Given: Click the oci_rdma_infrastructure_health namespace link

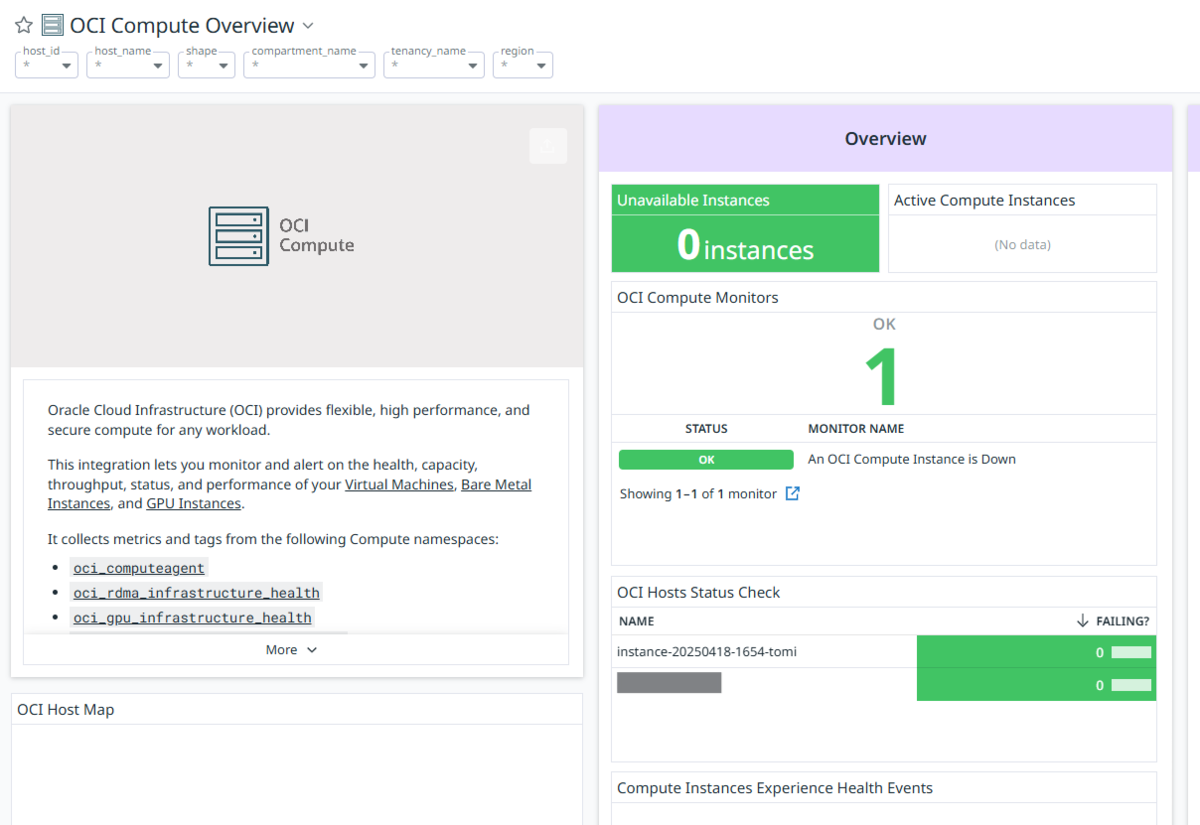Looking at the screenshot, I should (196, 593).
